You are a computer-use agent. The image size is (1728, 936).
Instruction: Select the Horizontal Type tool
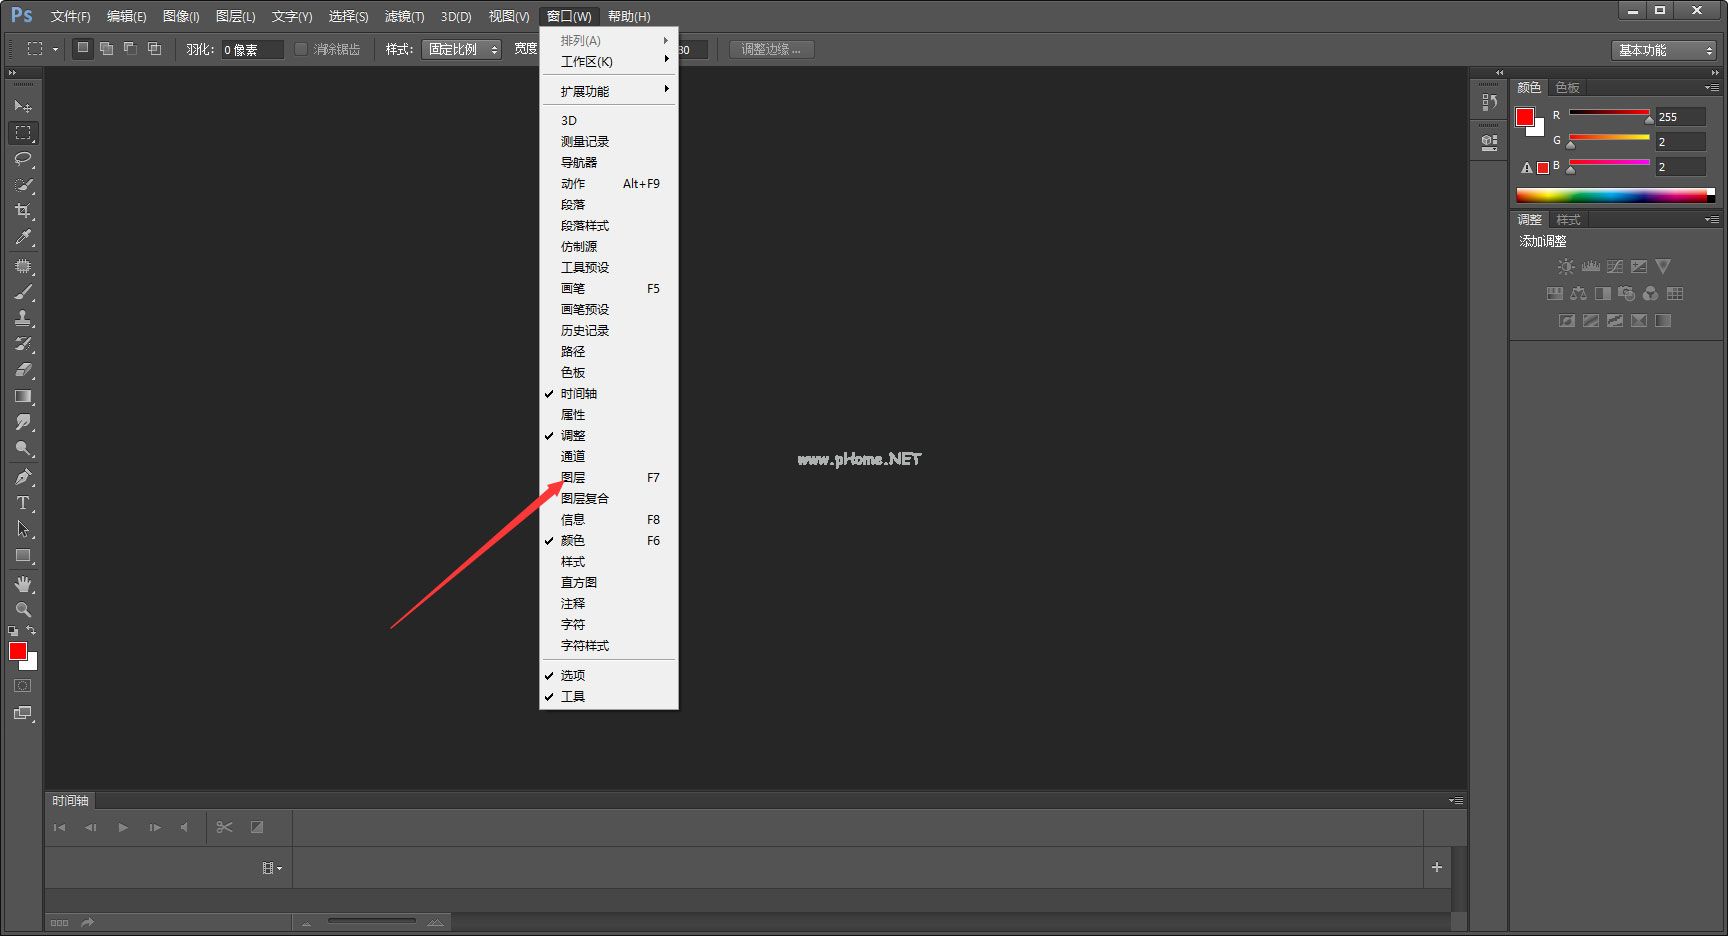point(23,503)
